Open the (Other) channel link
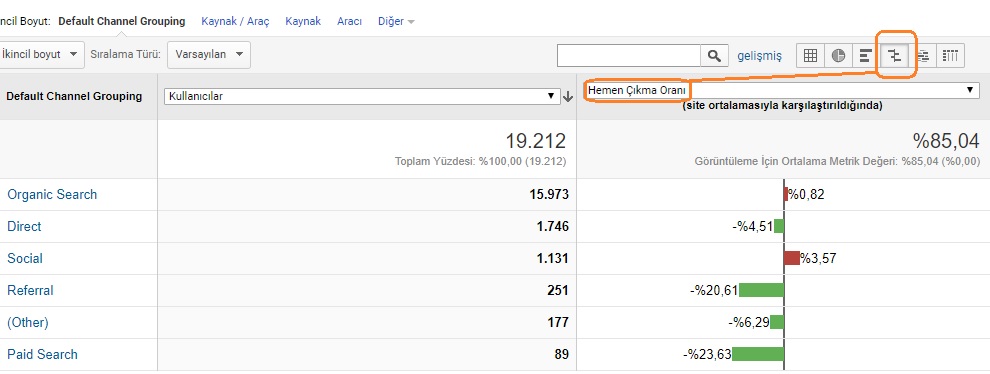The image size is (990, 374). pos(28,323)
